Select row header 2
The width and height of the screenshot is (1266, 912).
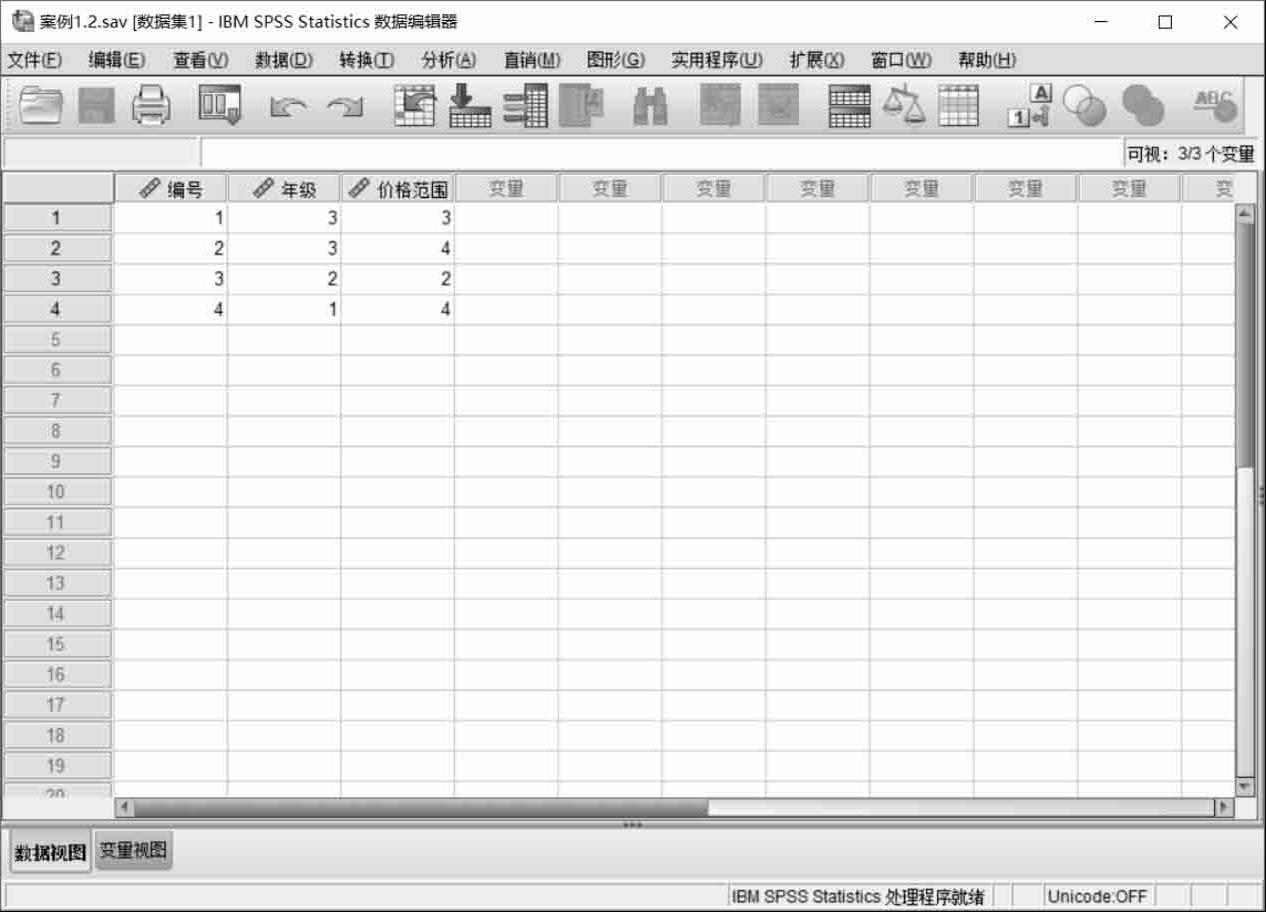click(x=56, y=249)
